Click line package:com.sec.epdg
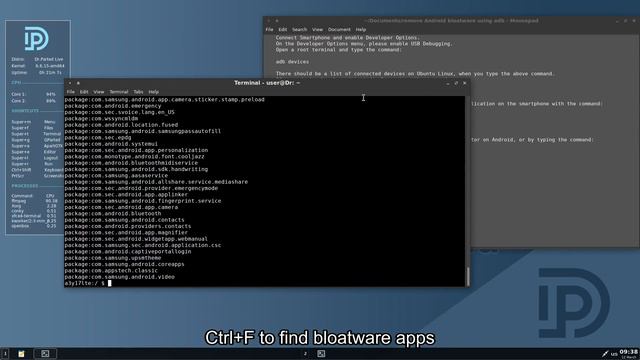This screenshot has height=360, width=640. click(x=98, y=138)
